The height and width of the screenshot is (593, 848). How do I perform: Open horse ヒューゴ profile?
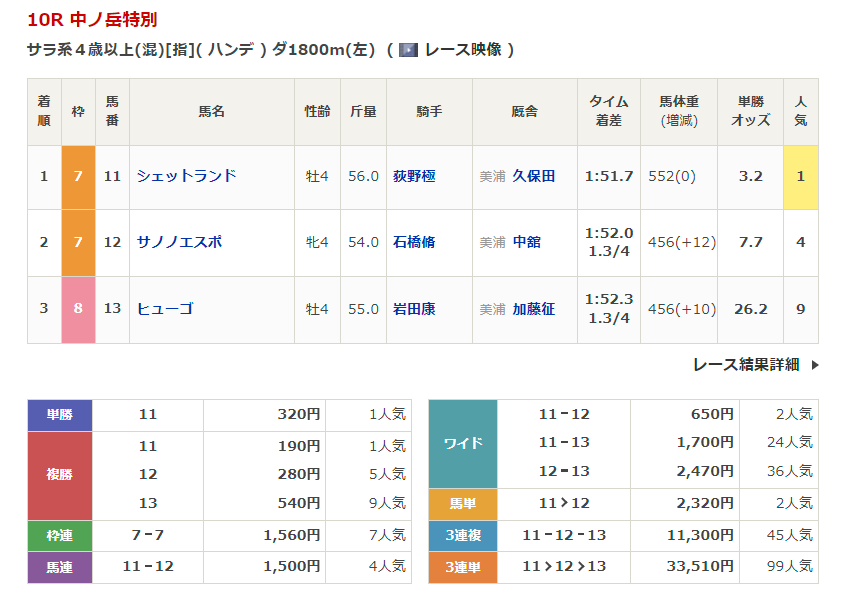(x=164, y=309)
